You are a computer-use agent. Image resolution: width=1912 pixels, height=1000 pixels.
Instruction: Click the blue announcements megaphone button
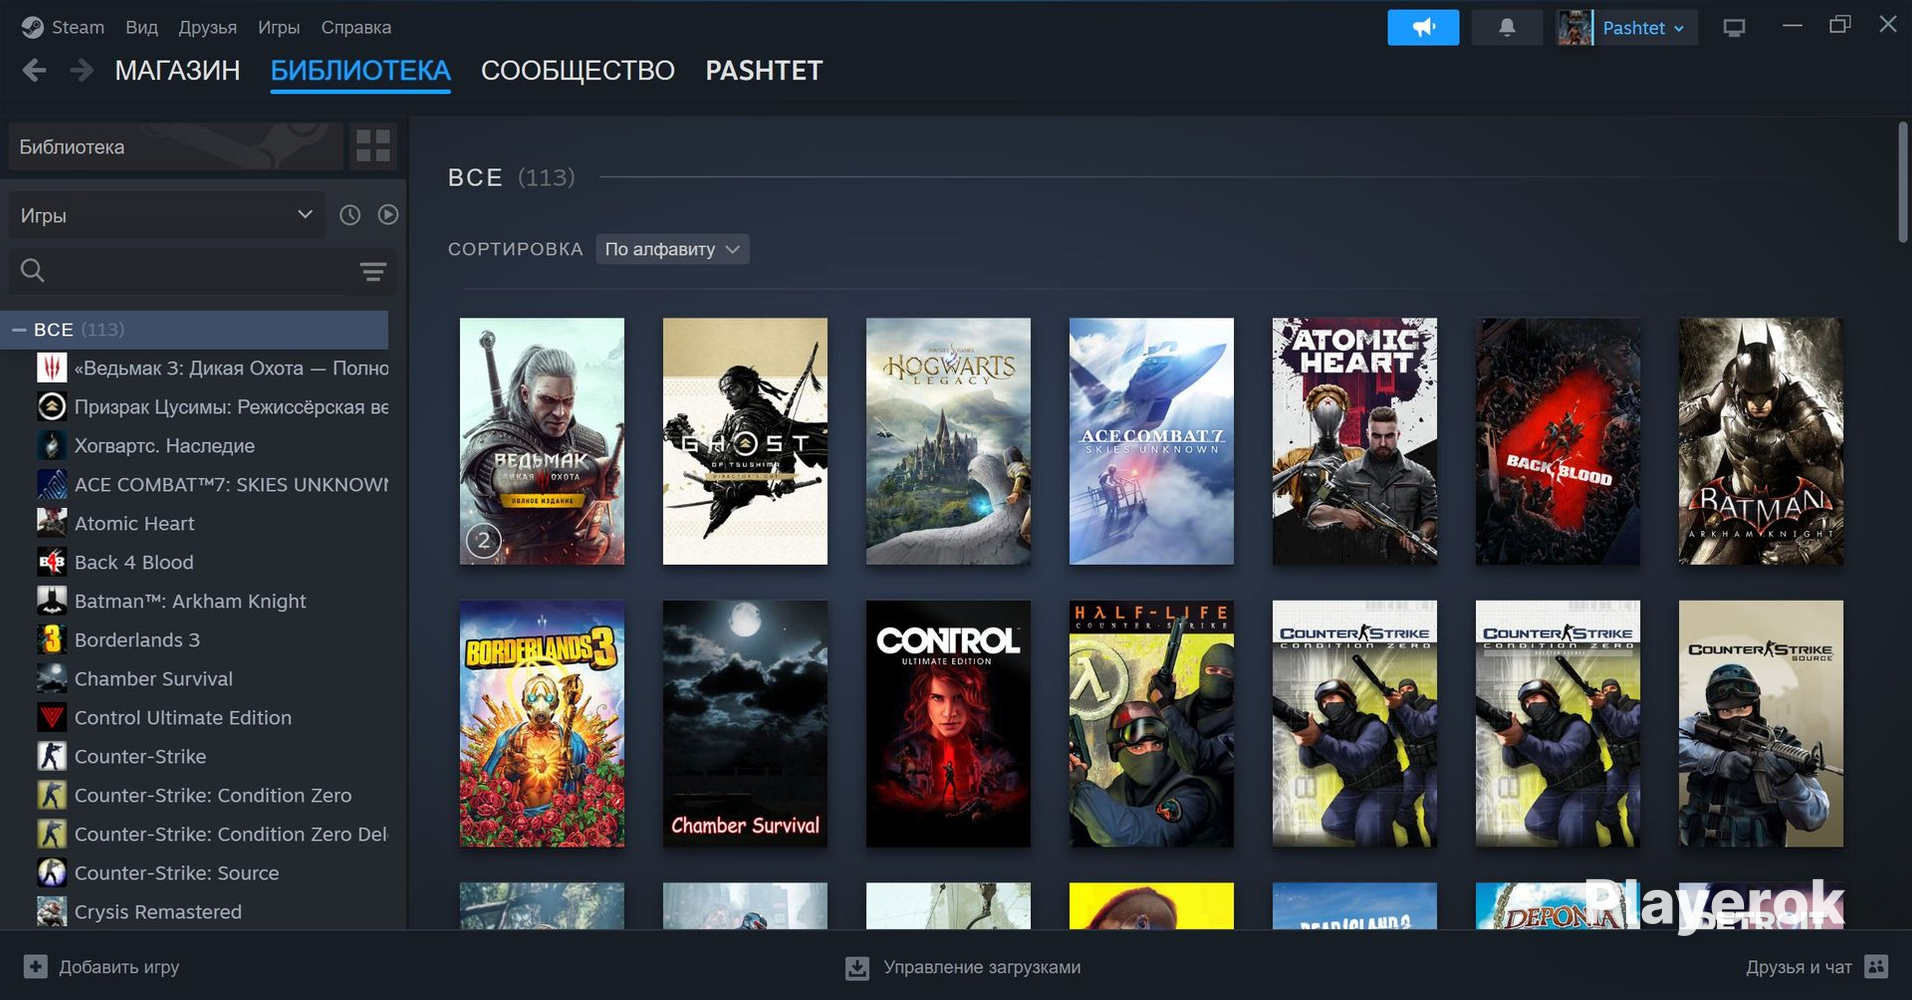point(1422,27)
